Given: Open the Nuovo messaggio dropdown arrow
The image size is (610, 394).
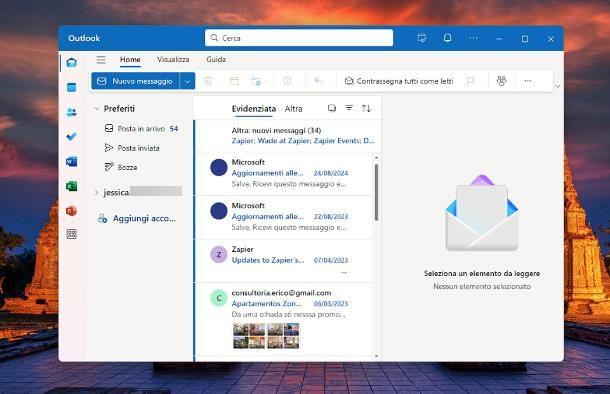Looking at the screenshot, I should pyautogui.click(x=188, y=81).
